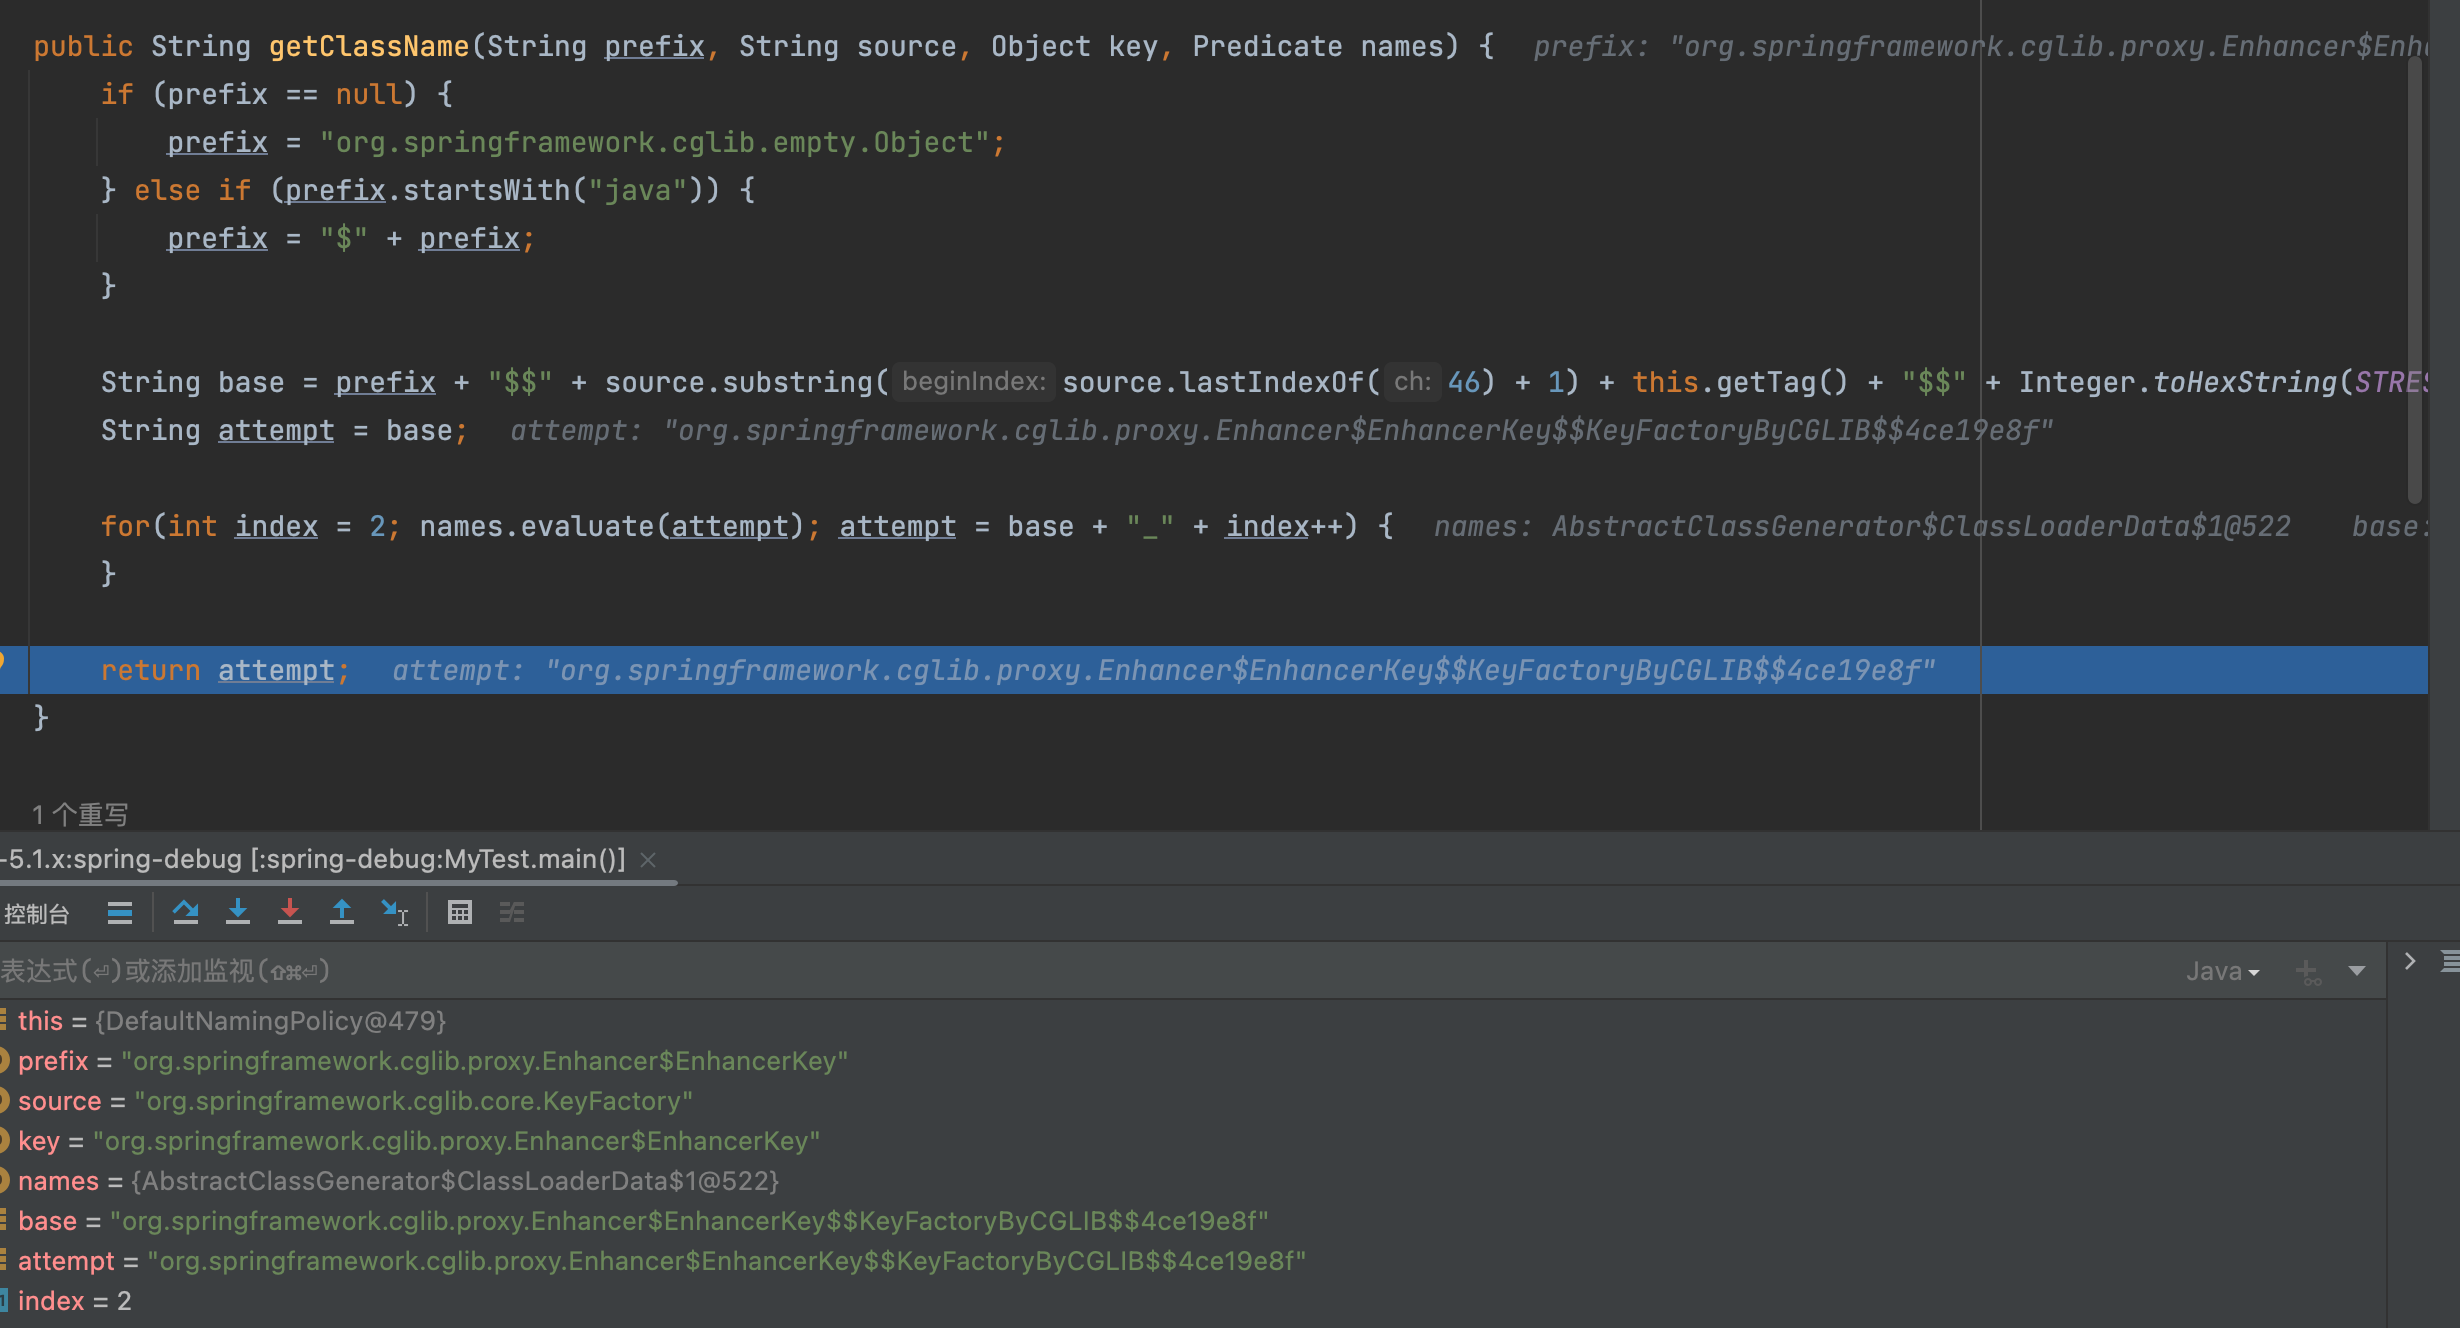Click the '1 个重写' override inlay hint
The width and height of the screenshot is (2460, 1328).
point(80,815)
